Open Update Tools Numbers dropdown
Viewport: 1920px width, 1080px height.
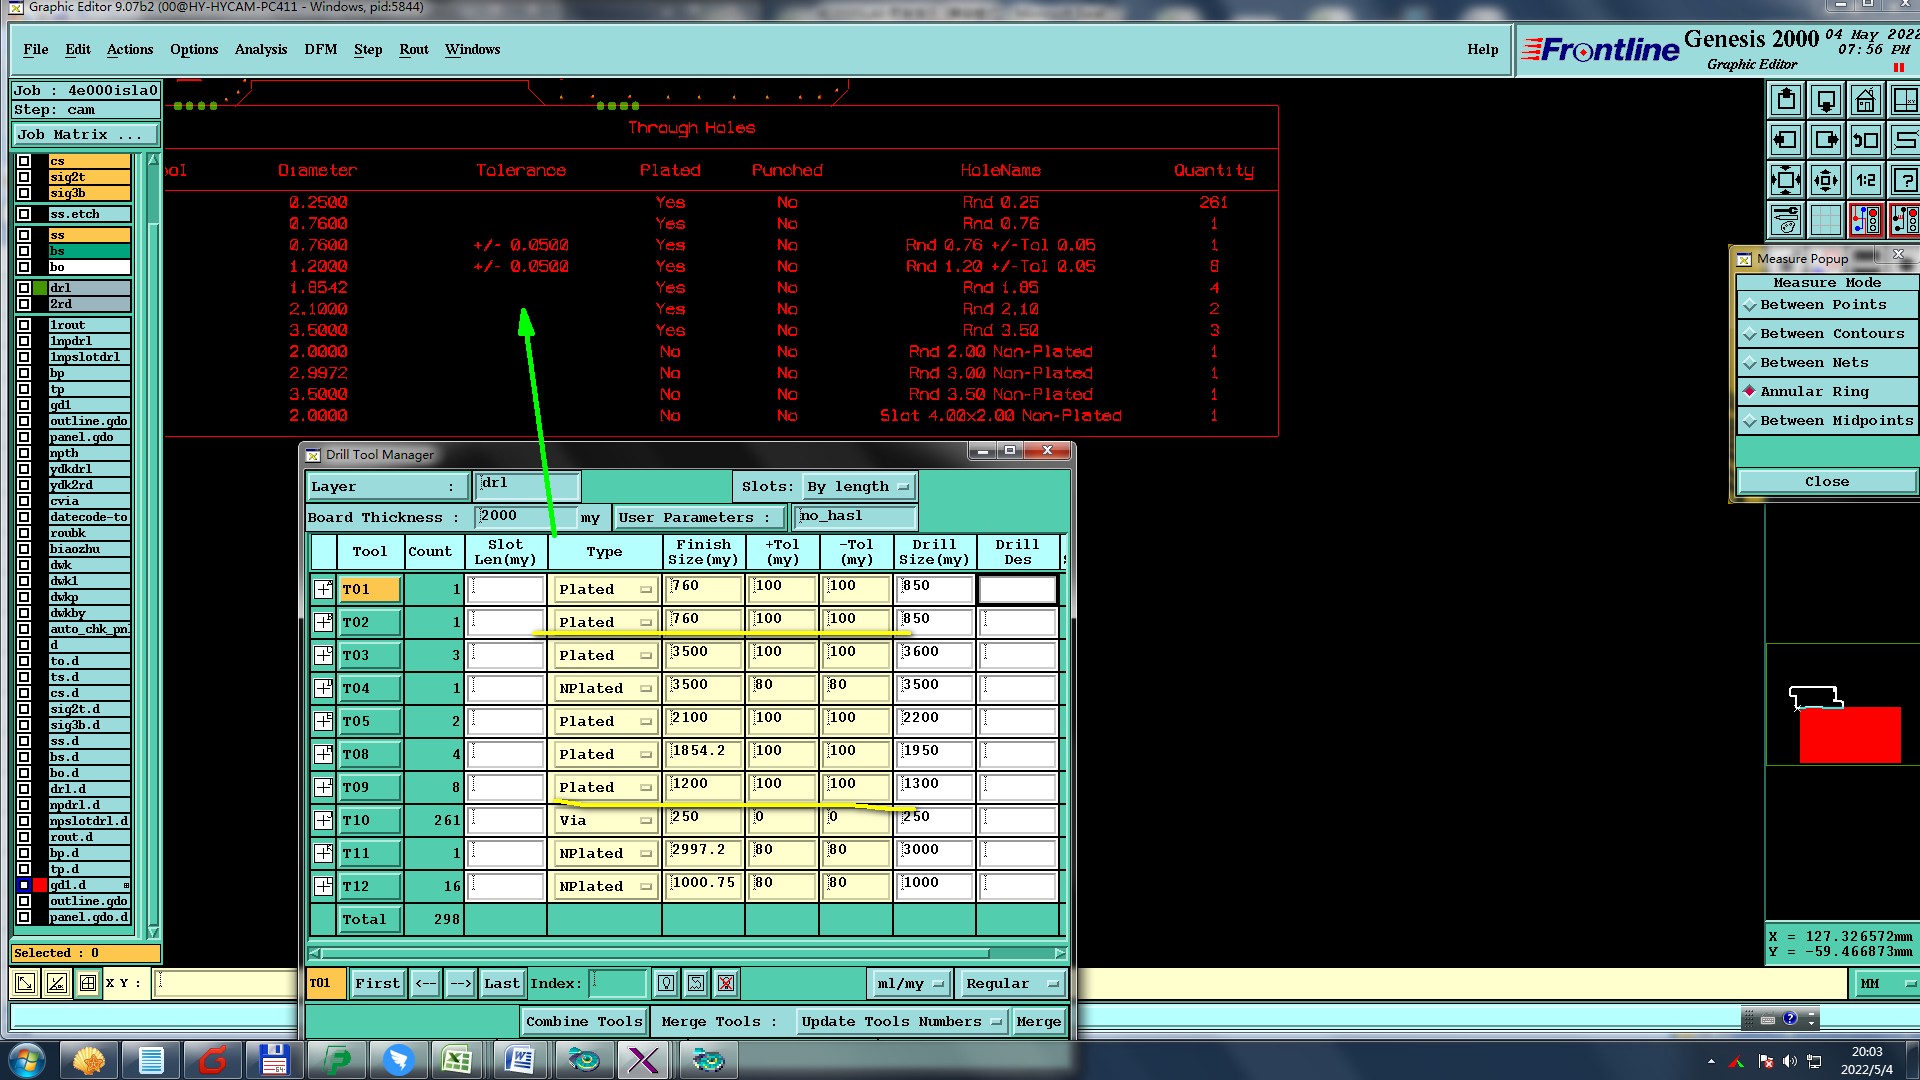coord(900,1022)
